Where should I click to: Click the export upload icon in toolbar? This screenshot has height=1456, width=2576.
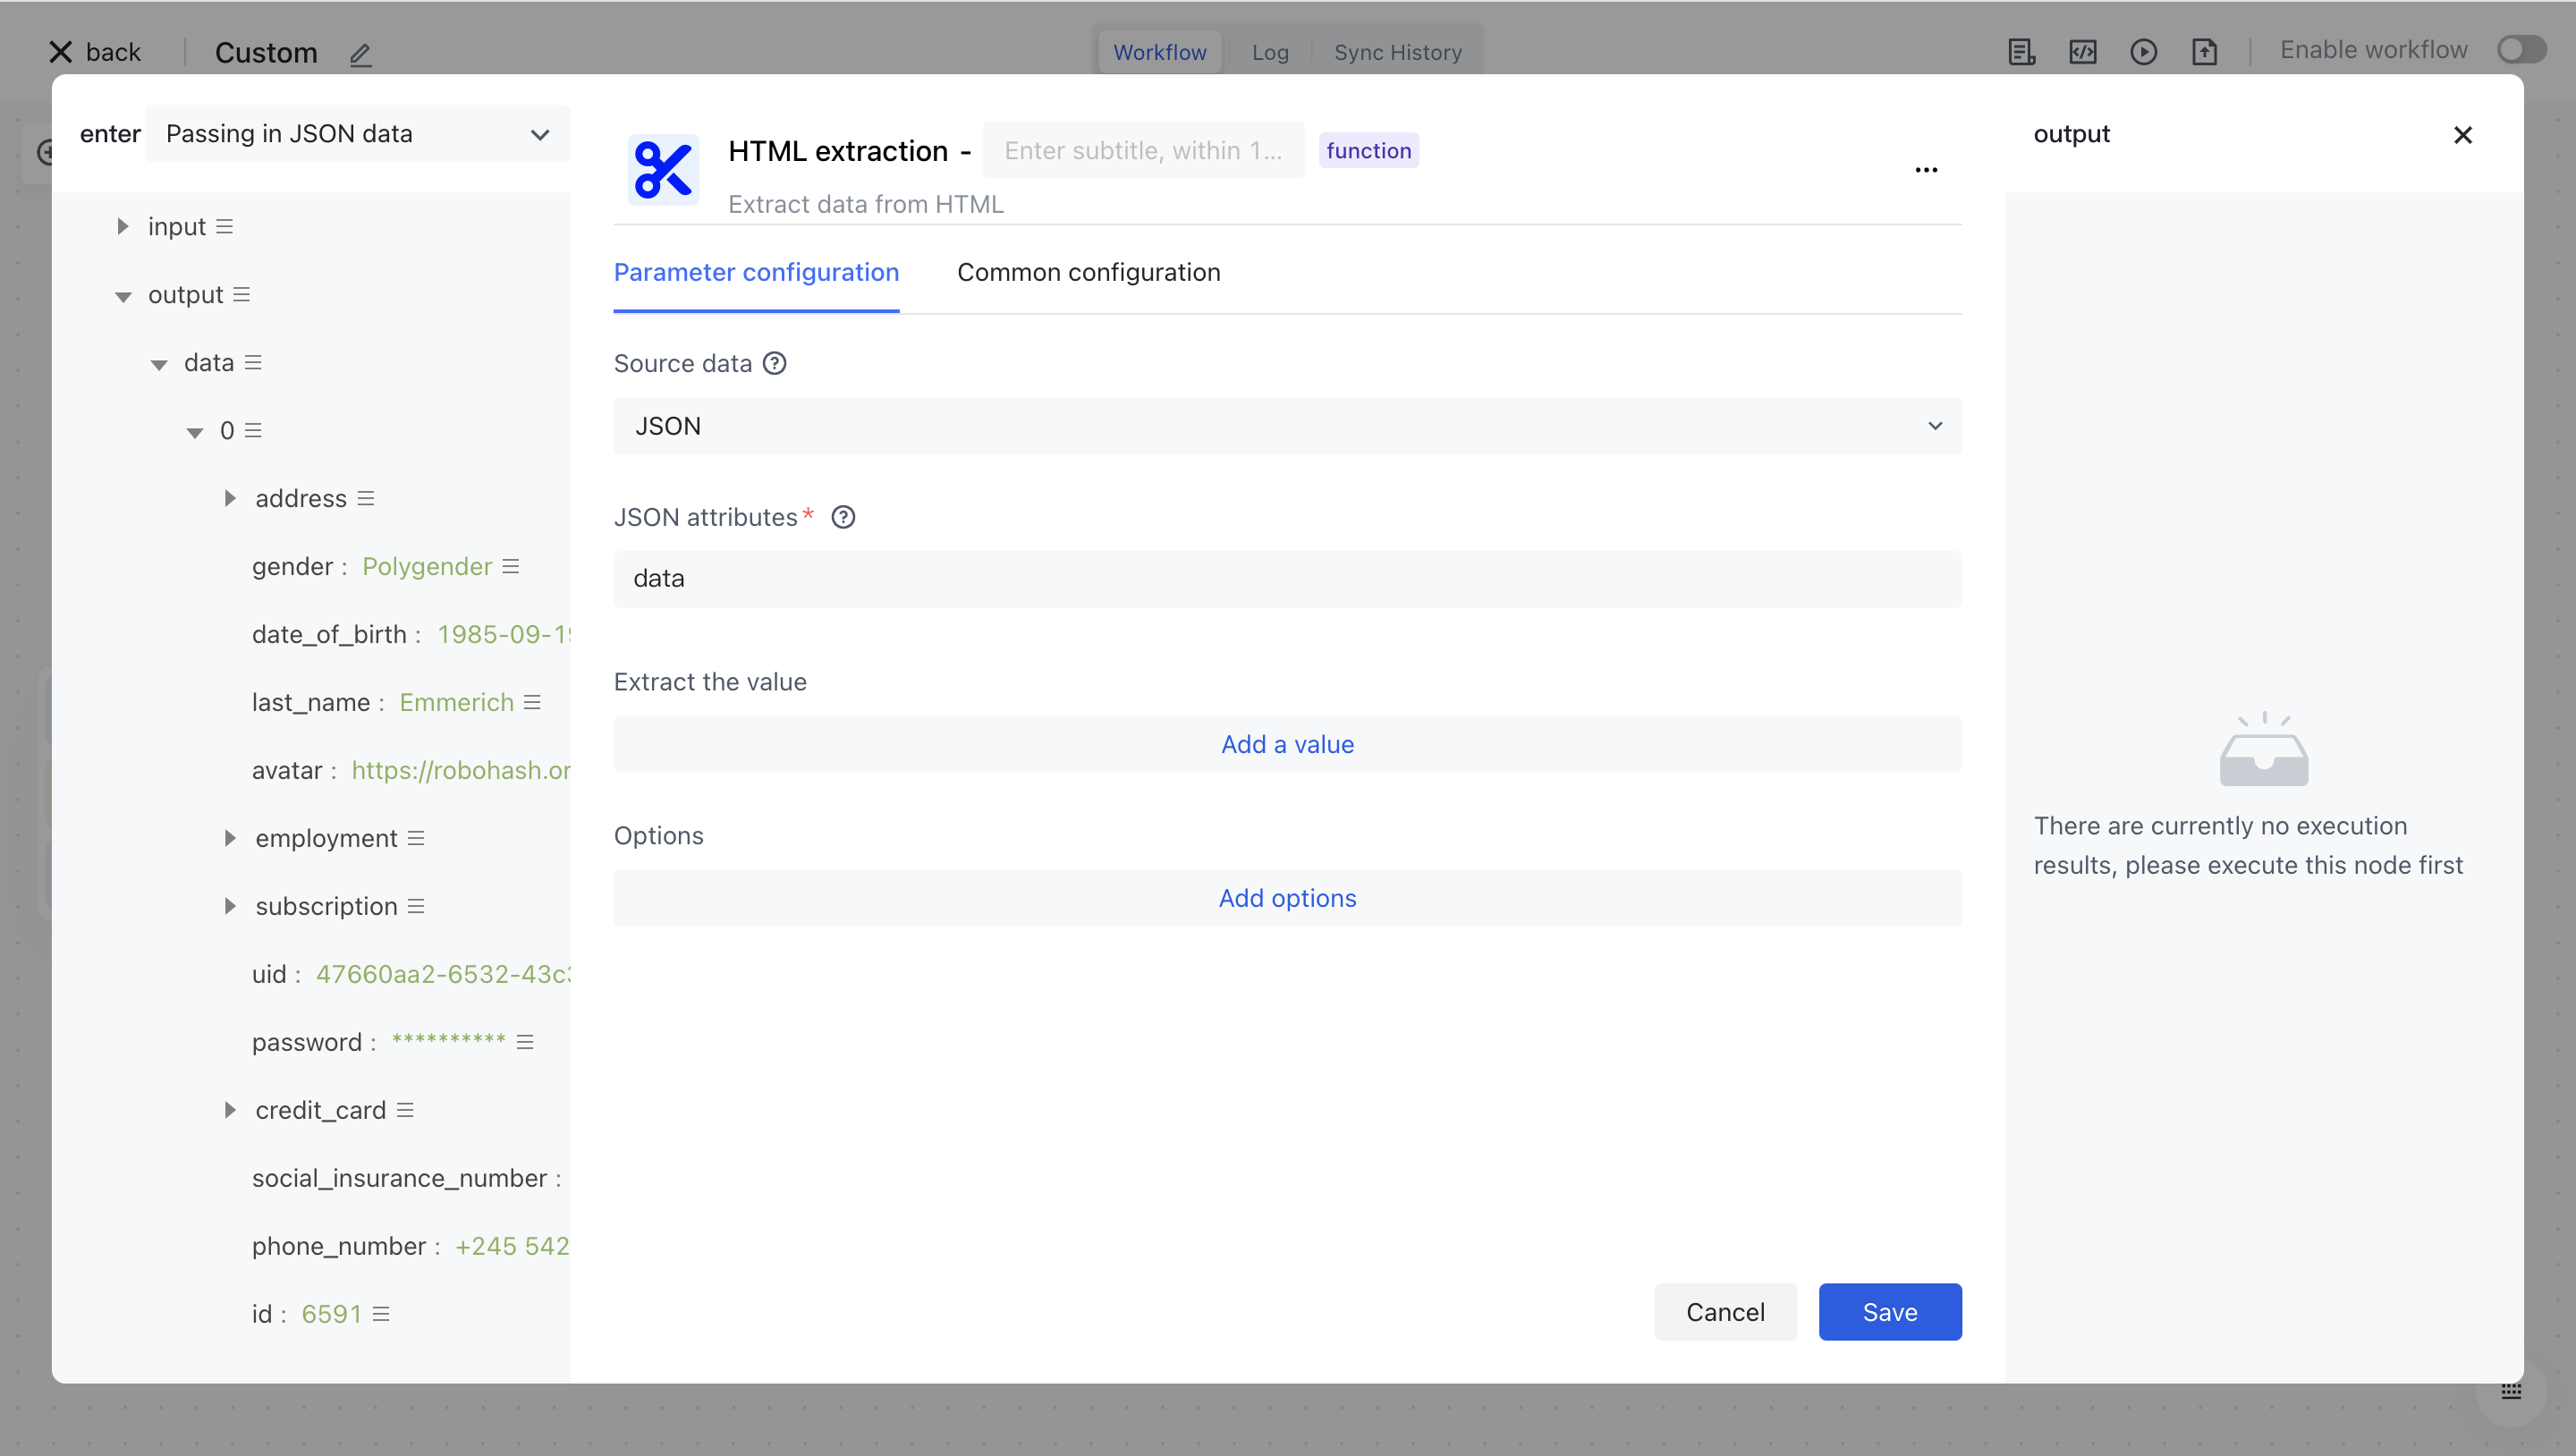2204,52
